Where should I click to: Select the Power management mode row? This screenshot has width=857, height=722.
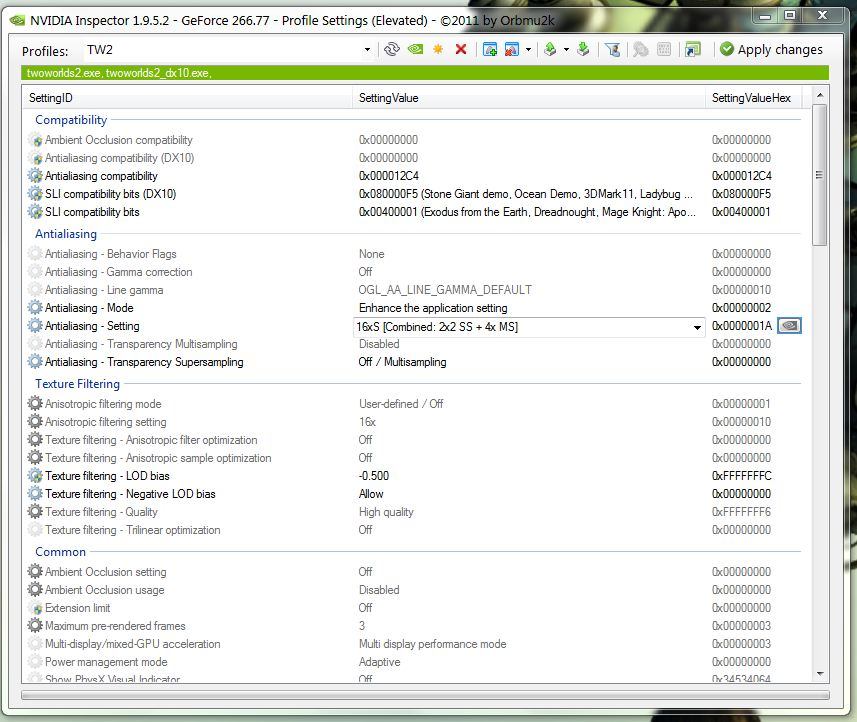(413, 662)
